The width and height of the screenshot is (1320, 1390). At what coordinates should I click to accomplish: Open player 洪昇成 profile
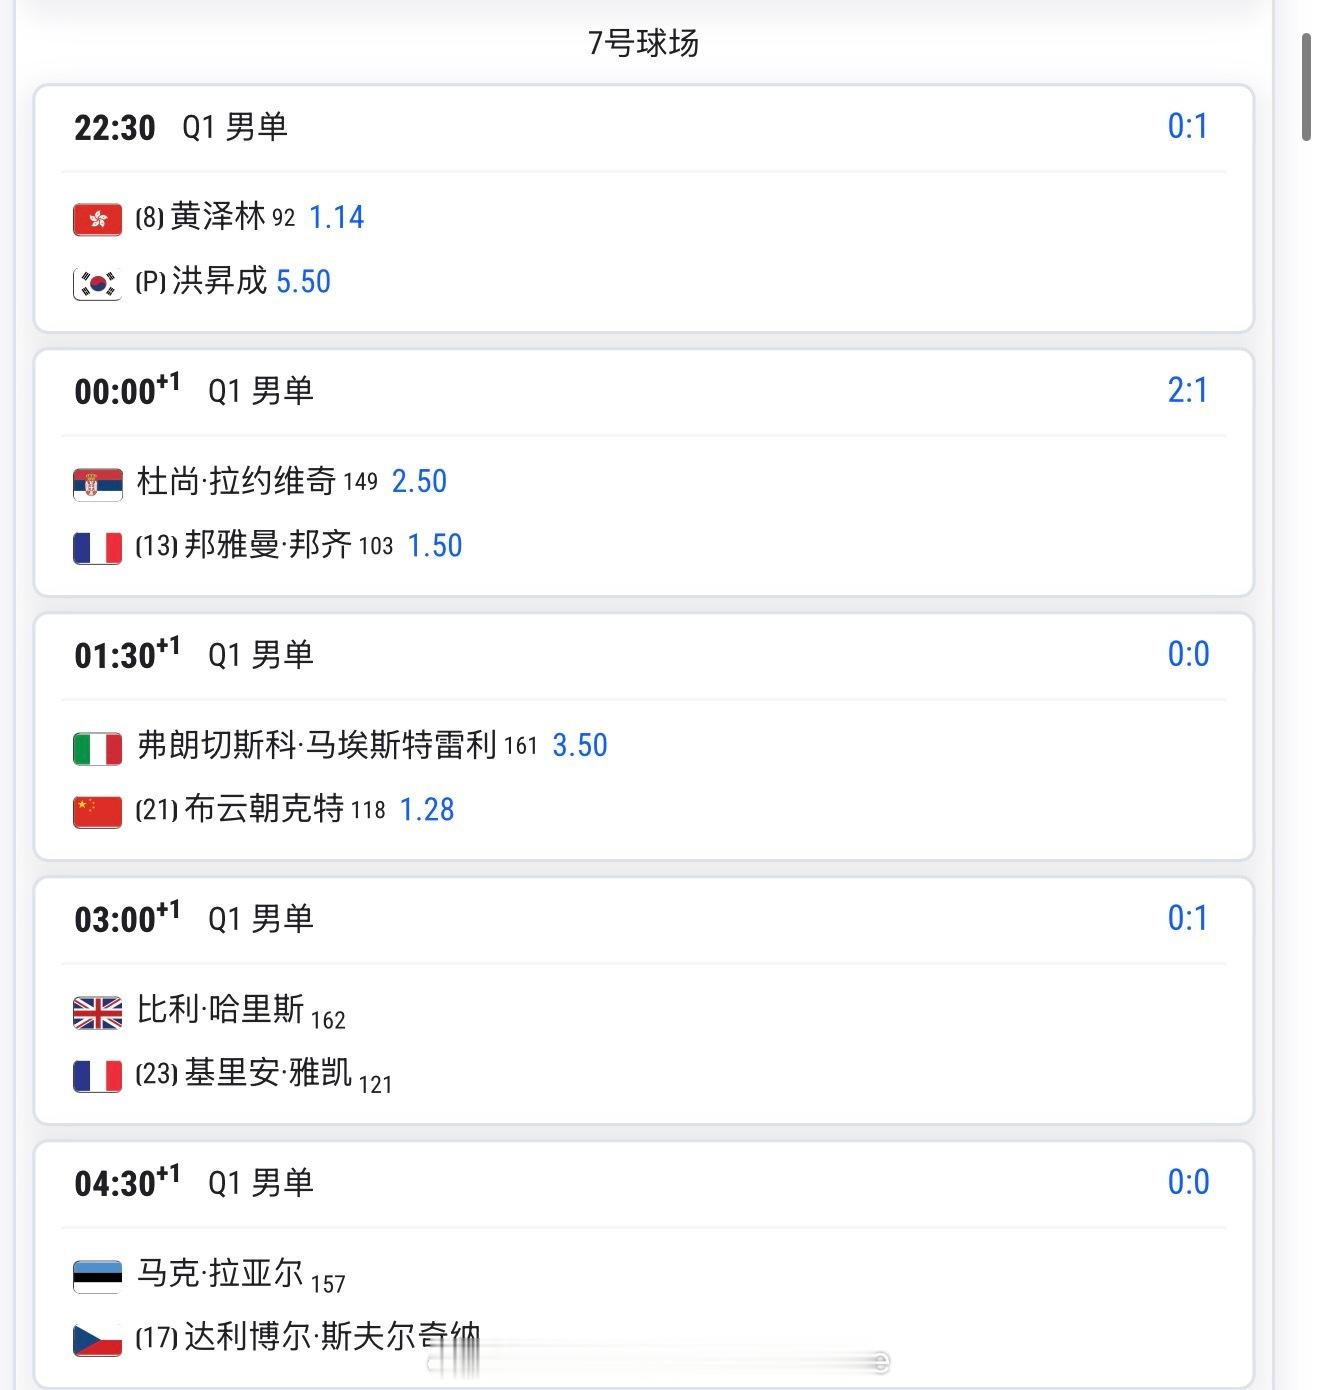coord(219,280)
